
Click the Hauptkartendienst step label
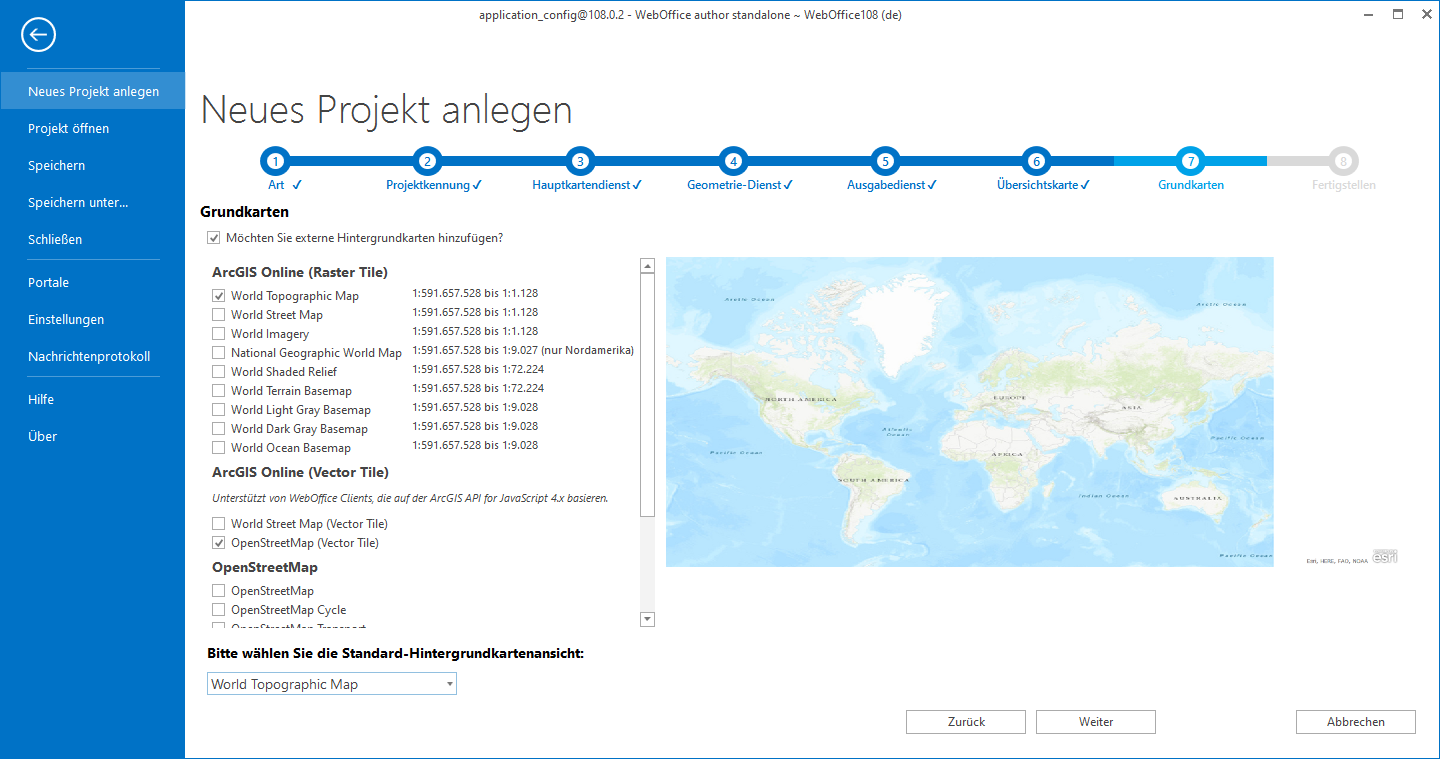(x=581, y=185)
